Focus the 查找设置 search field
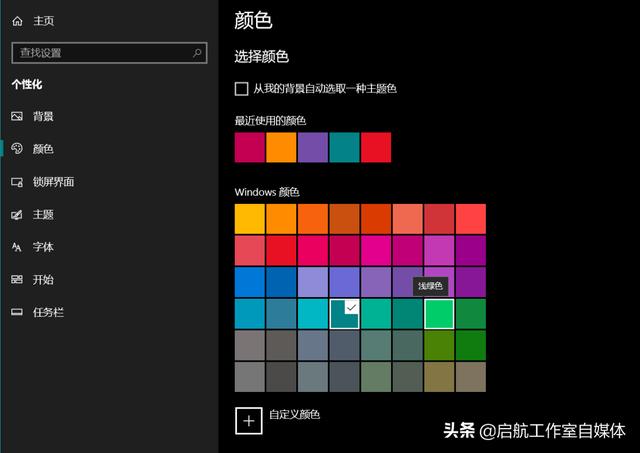Viewport: 640px width, 453px height. point(109,53)
